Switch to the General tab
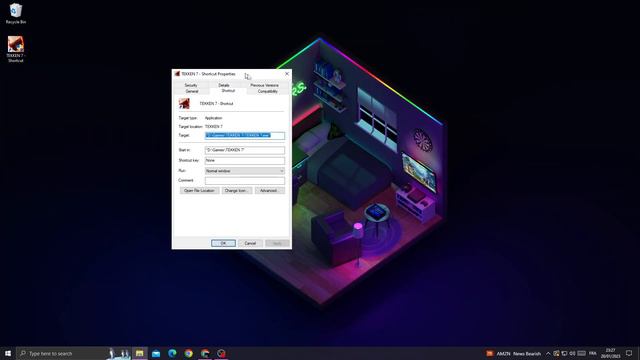This screenshot has height=360, width=640. [x=192, y=91]
